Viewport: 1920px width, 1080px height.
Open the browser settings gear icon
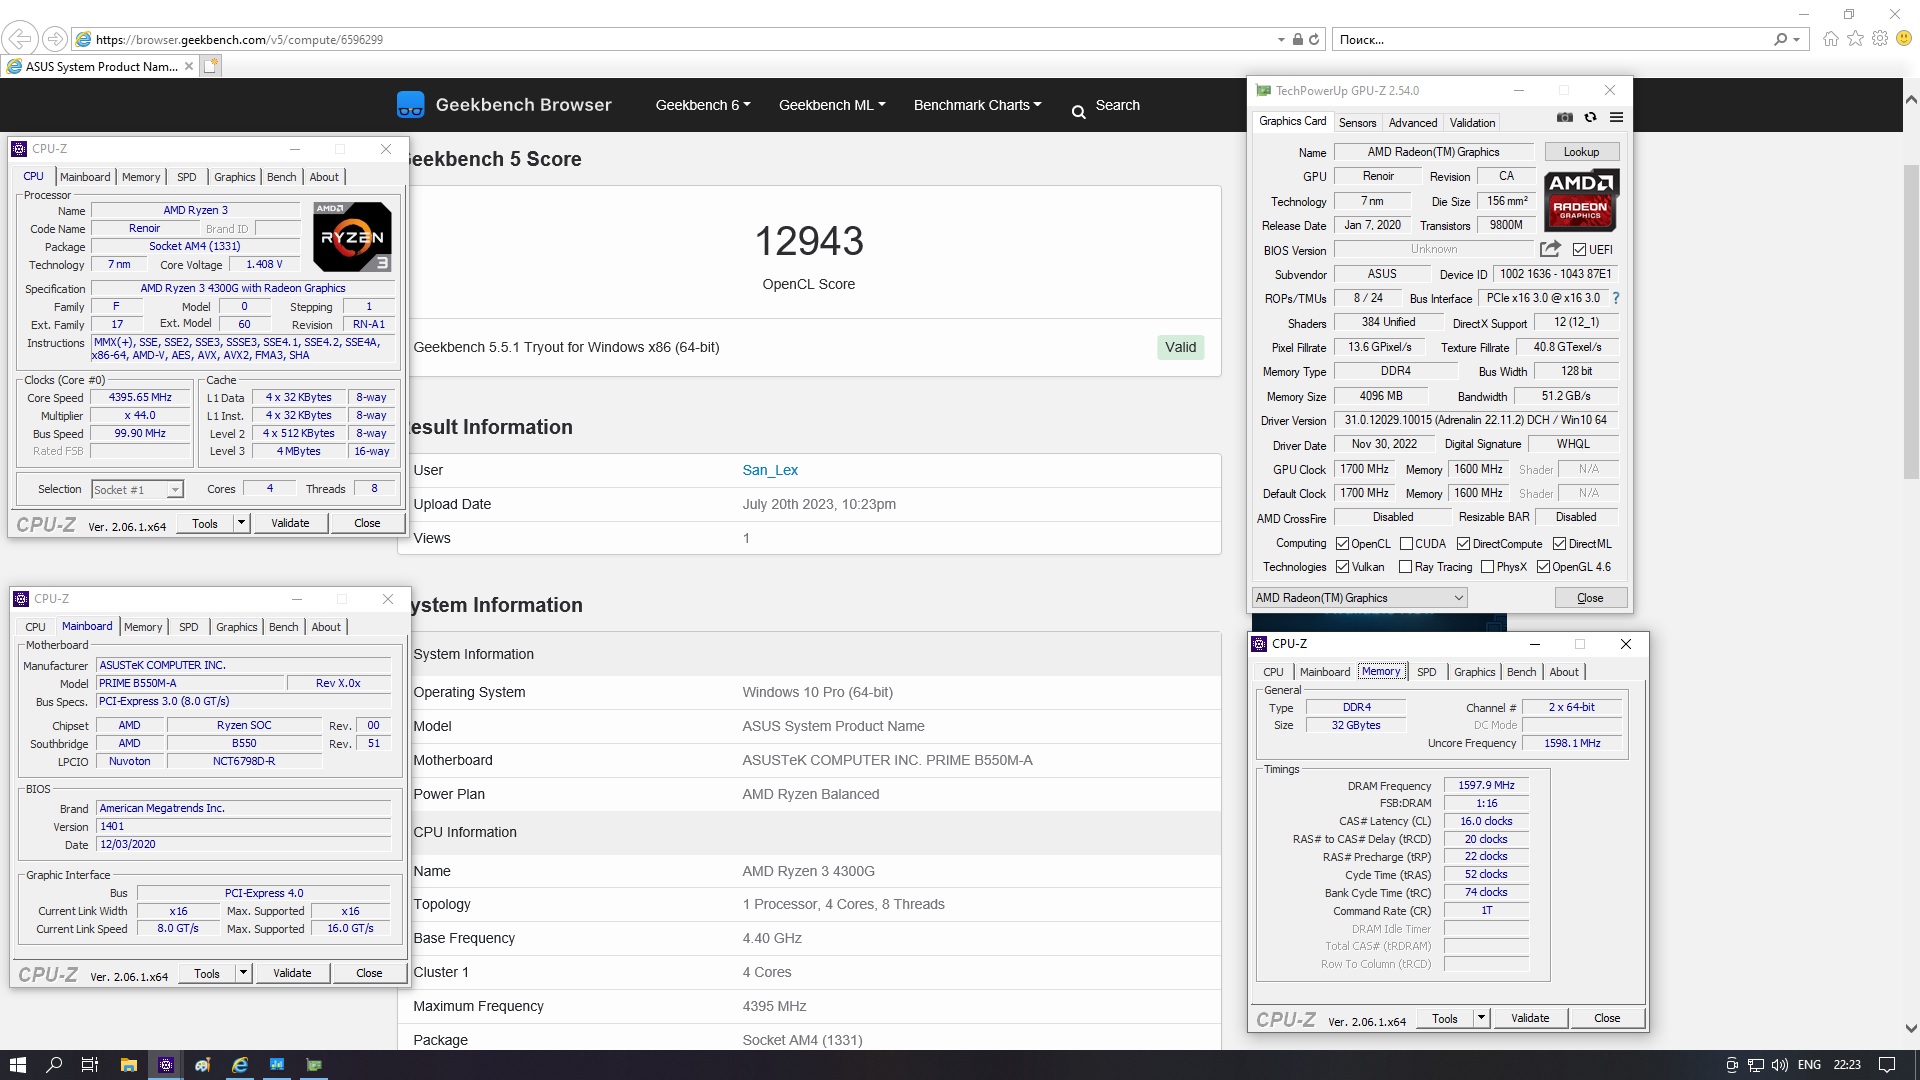pyautogui.click(x=1880, y=39)
